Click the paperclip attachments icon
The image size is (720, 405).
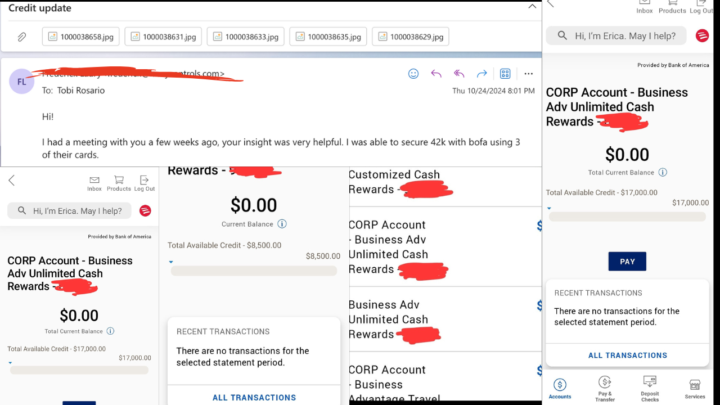22,37
